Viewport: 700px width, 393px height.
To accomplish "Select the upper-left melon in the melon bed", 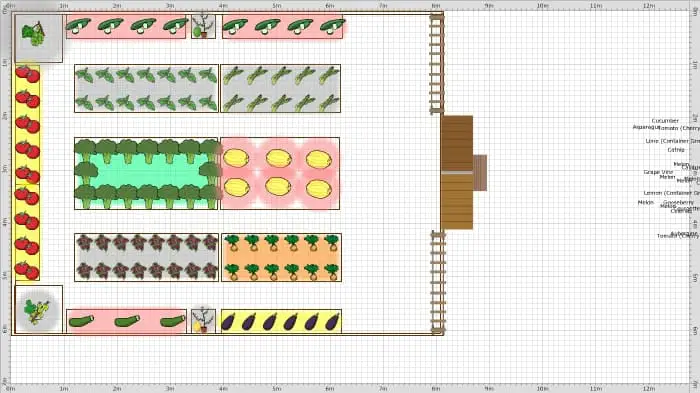I will pyautogui.click(x=236, y=158).
